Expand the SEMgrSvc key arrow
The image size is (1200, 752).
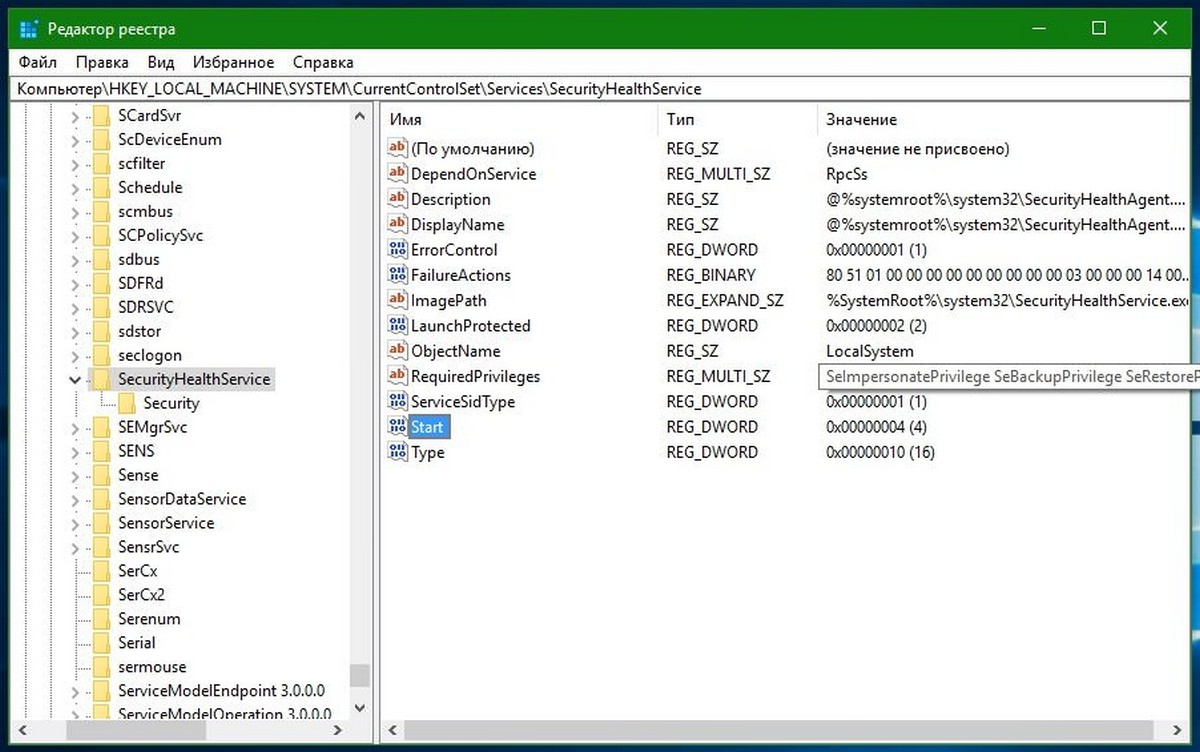click(75, 428)
